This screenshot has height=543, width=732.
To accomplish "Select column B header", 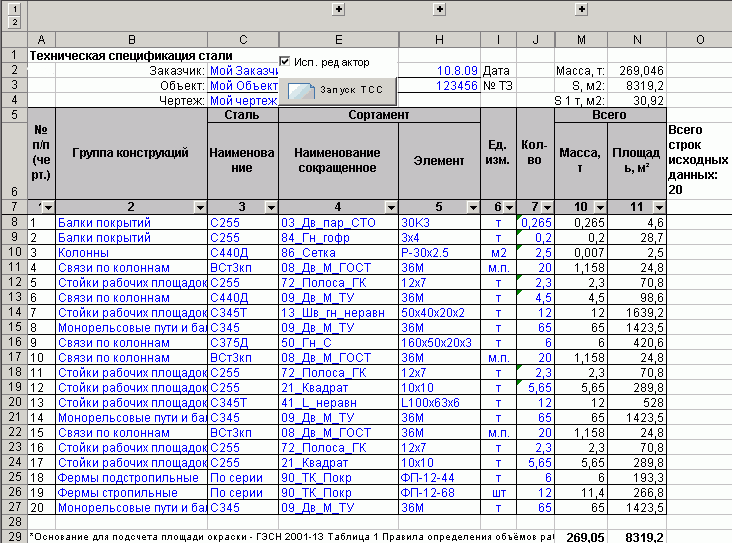I will click(132, 40).
